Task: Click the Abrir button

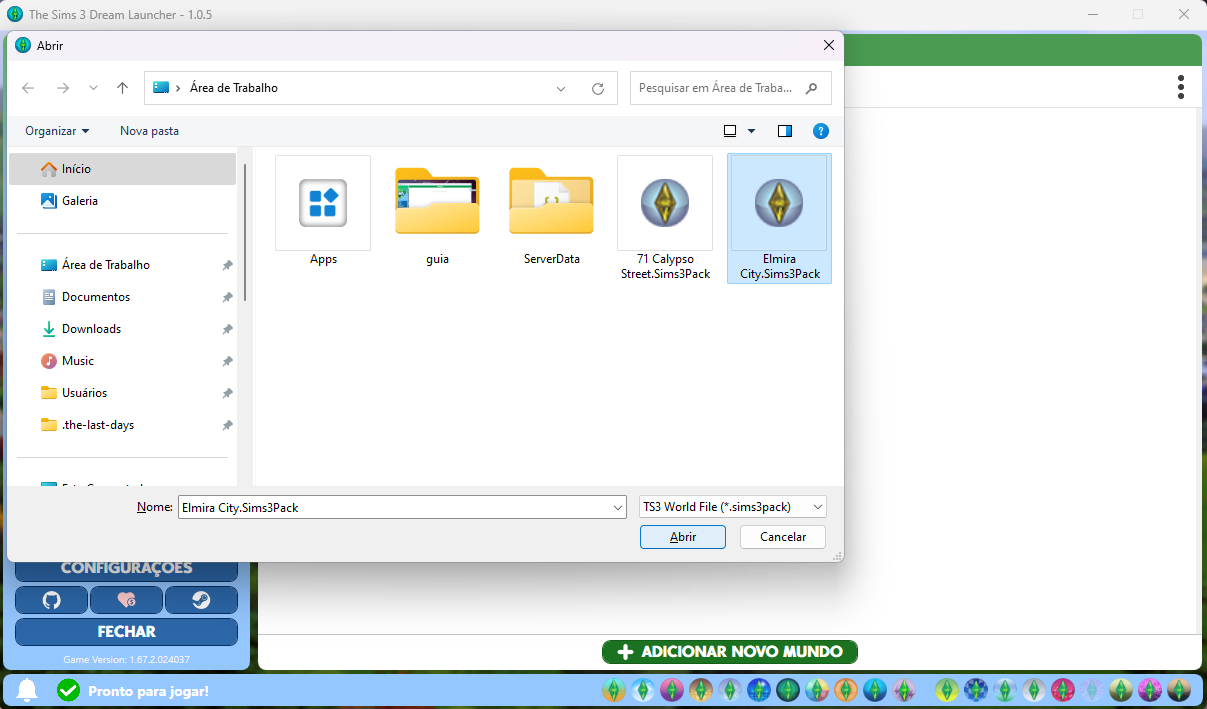Action: 683,537
